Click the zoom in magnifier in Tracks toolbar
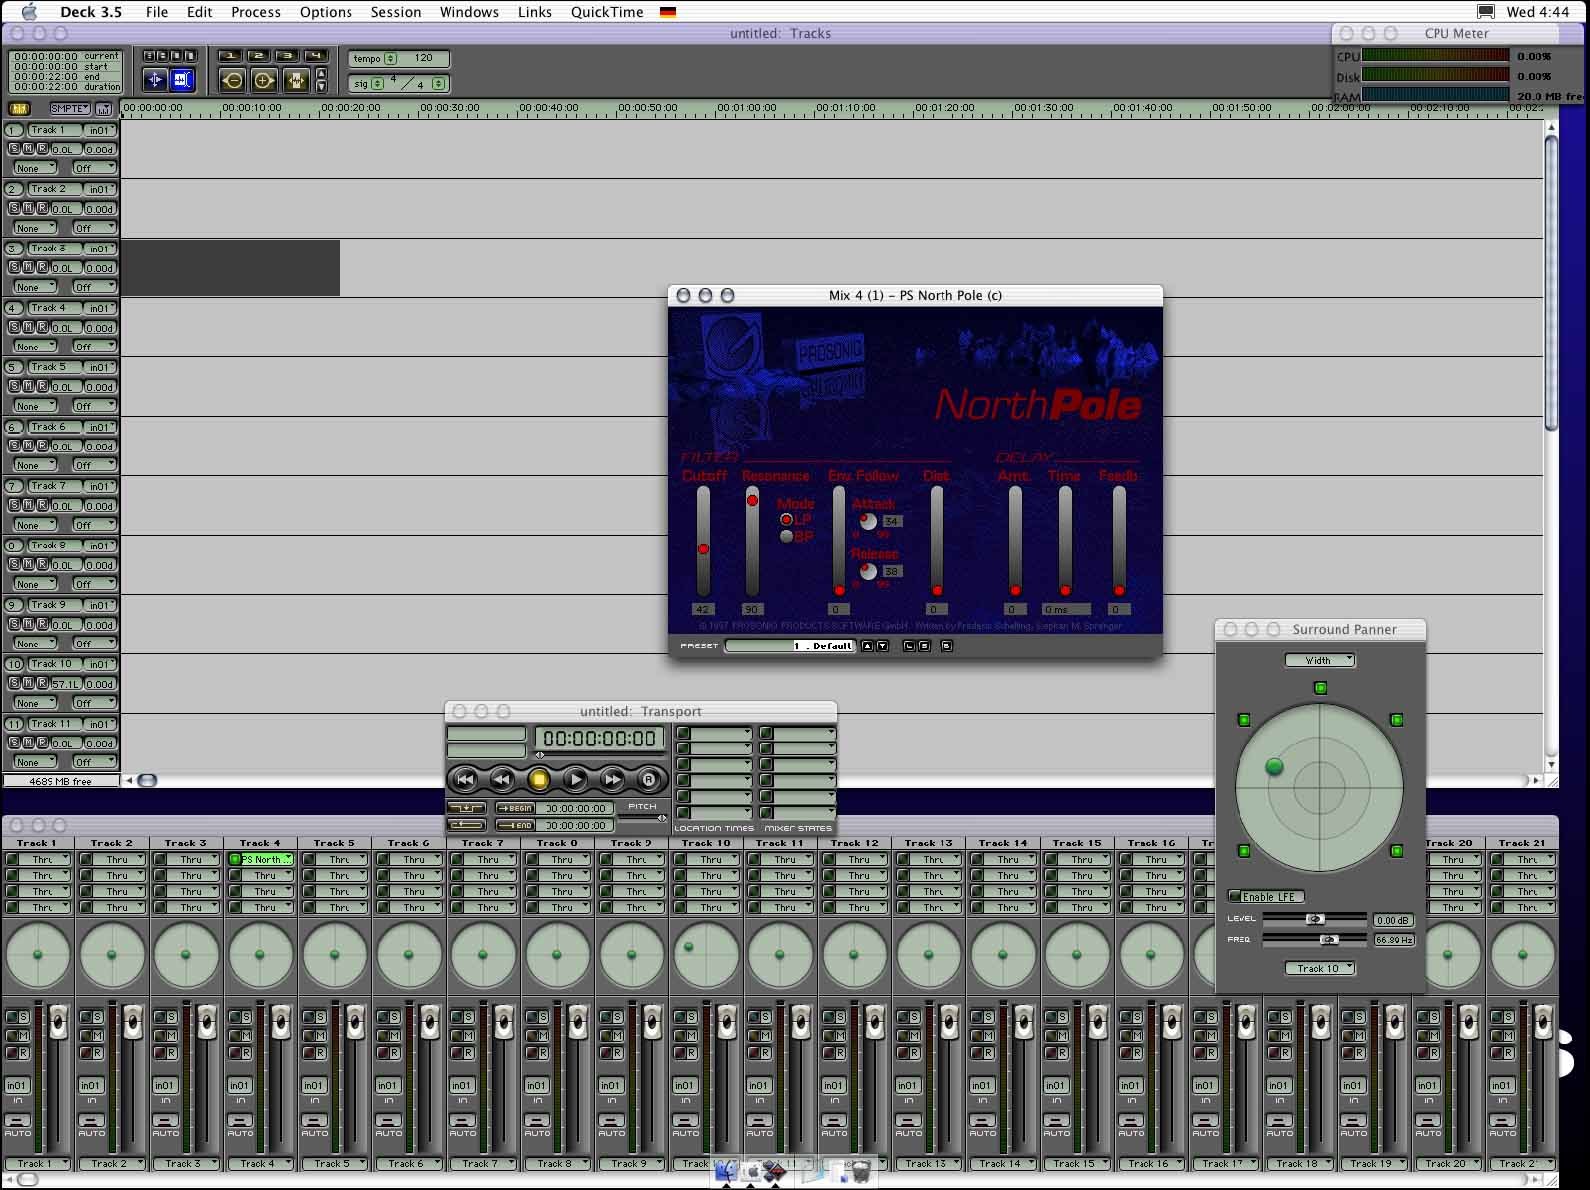The height and width of the screenshot is (1190, 1590). click(x=264, y=80)
